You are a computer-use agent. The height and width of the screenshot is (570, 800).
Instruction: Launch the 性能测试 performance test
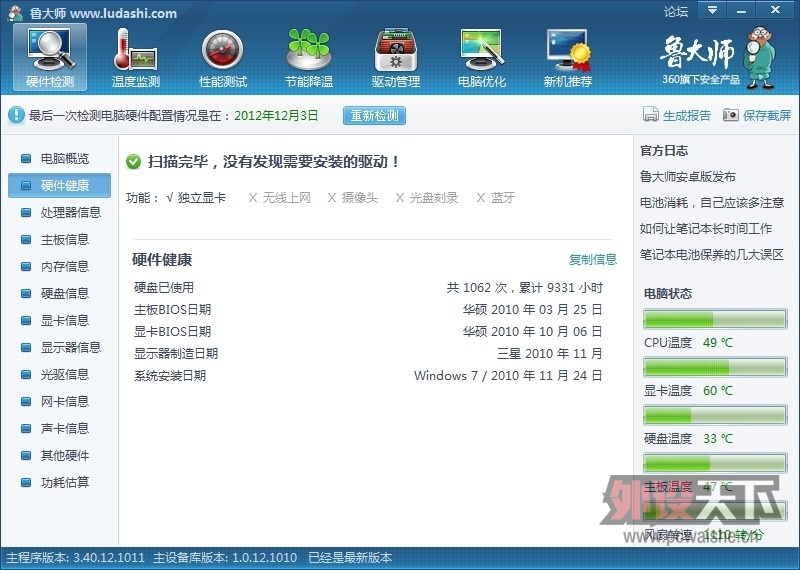pos(222,58)
